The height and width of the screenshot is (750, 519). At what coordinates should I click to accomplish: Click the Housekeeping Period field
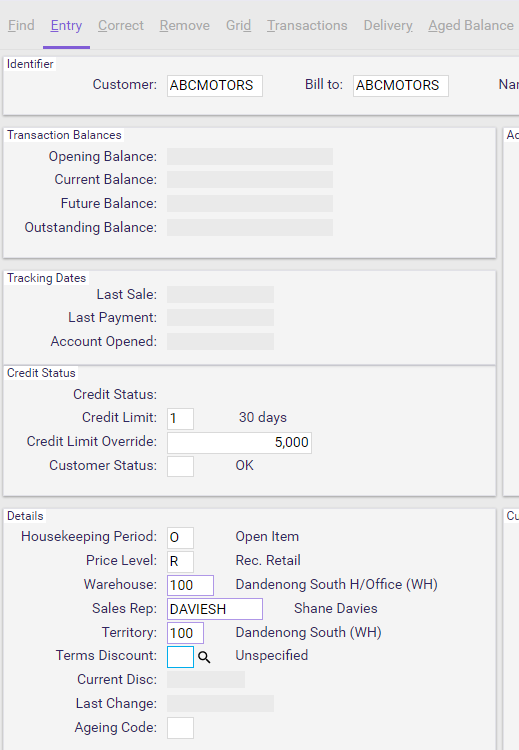180,538
